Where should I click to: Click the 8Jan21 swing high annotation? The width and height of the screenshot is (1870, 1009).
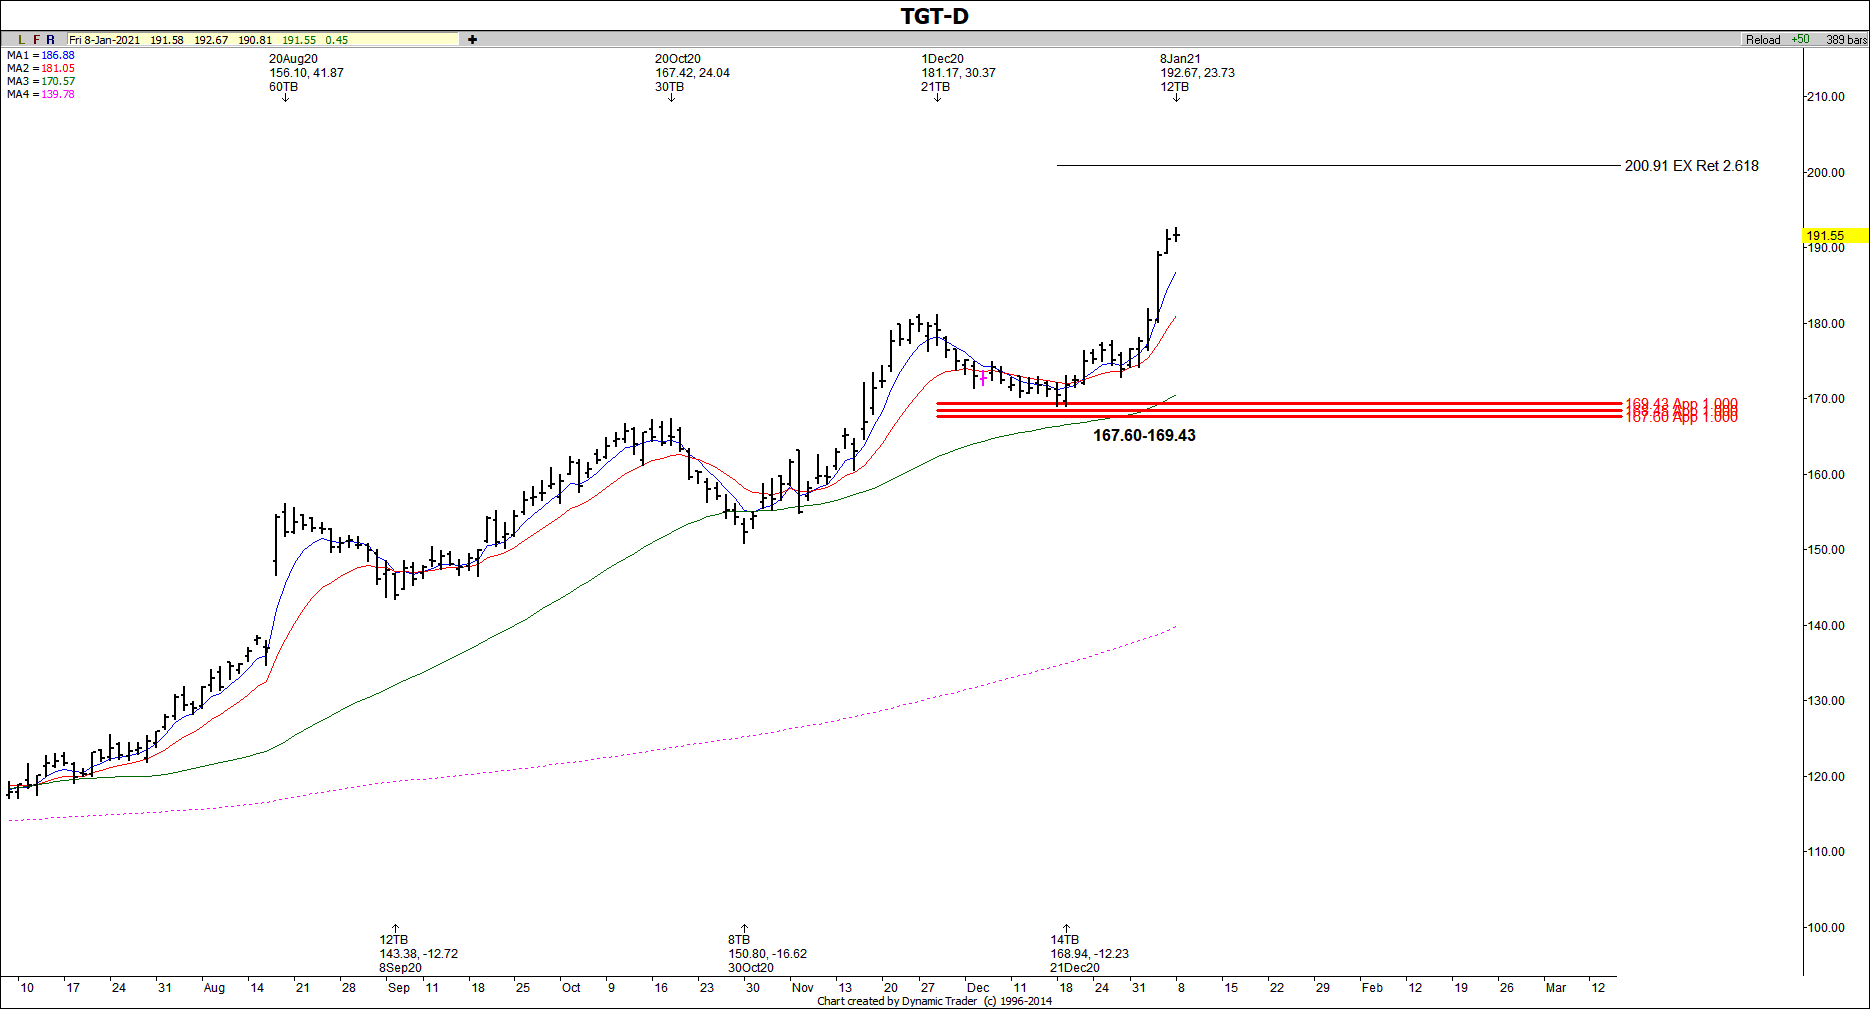[x=1197, y=73]
